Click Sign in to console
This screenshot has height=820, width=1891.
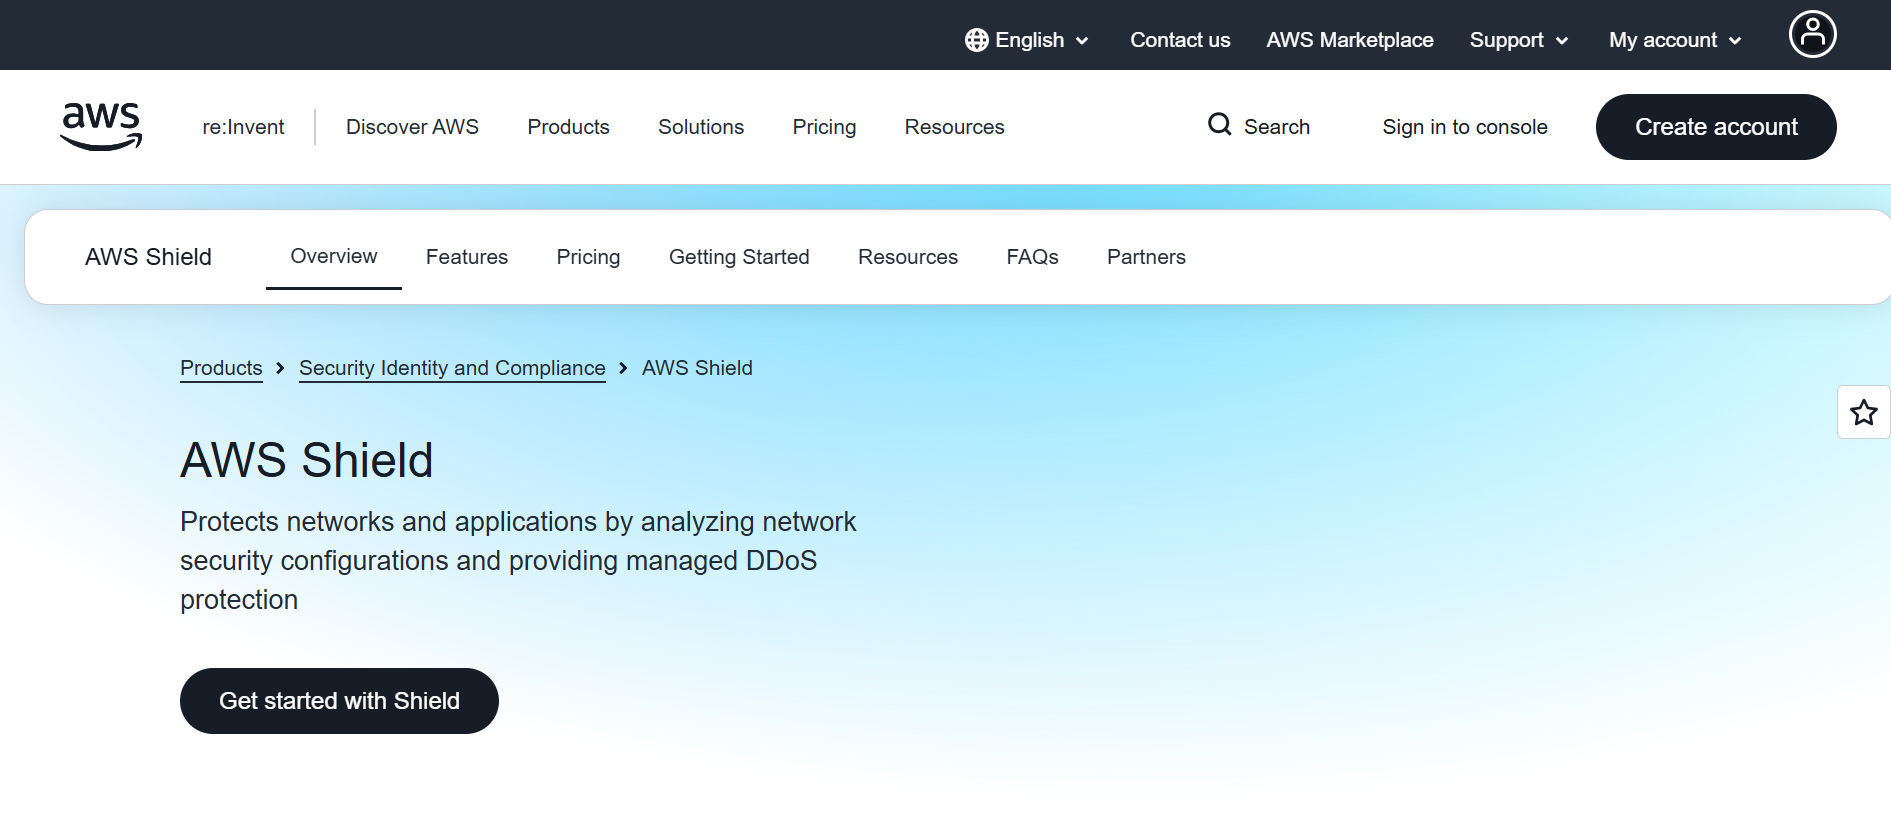pyautogui.click(x=1465, y=127)
